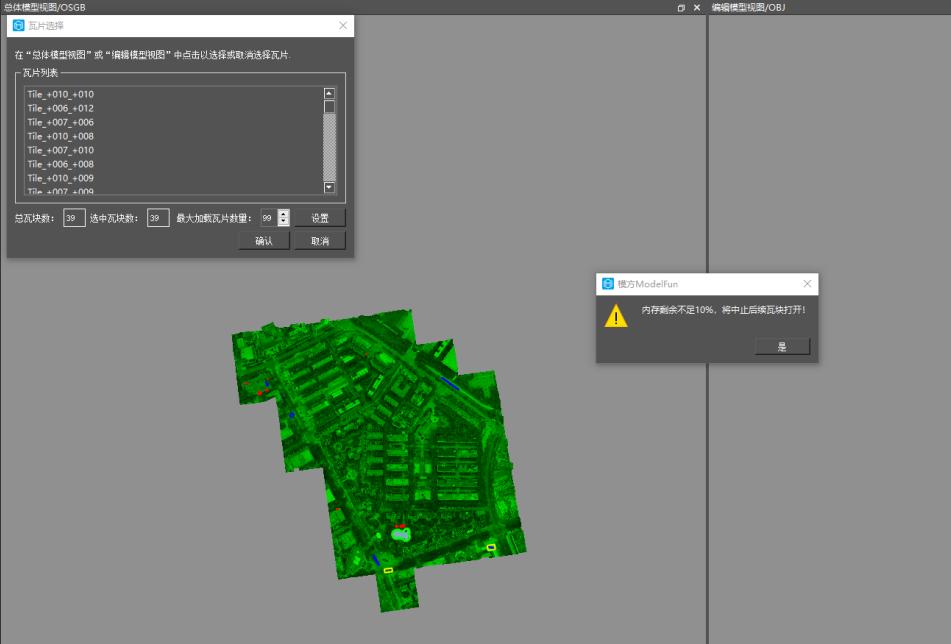Close the 模方ModelFun warning dialog
Viewport: 951px width, 644px height.
[x=807, y=284]
